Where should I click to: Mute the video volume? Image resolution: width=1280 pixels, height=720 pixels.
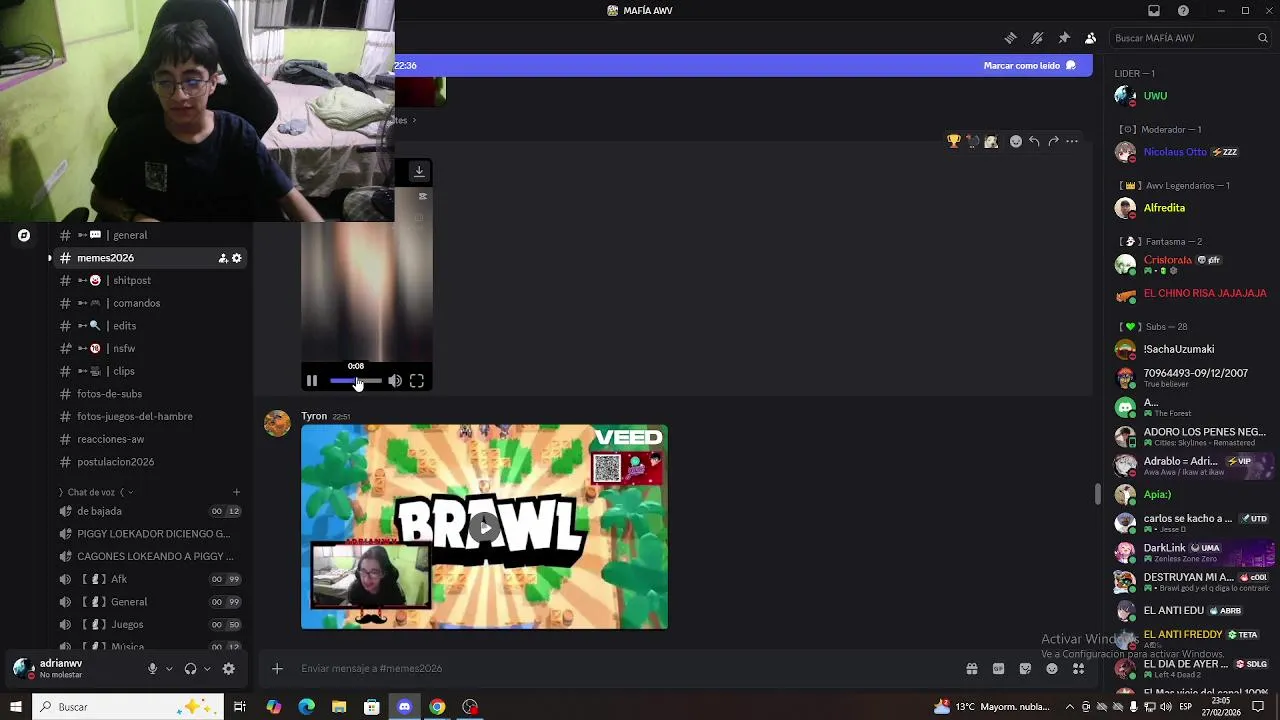coord(395,381)
